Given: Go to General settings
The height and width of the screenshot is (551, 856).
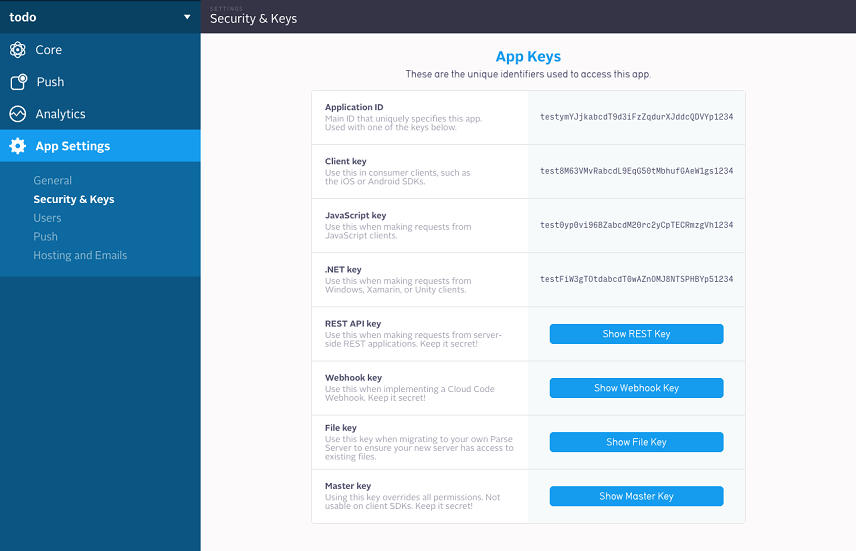Looking at the screenshot, I should click(52, 180).
